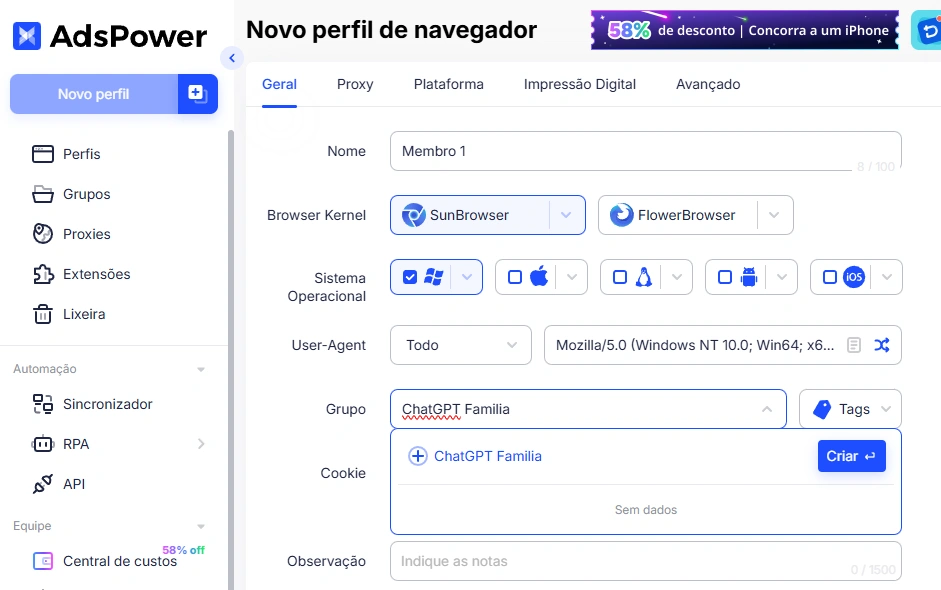Randomize the User-Agent with the shuffle icon
941x590 pixels.
pyautogui.click(x=881, y=344)
